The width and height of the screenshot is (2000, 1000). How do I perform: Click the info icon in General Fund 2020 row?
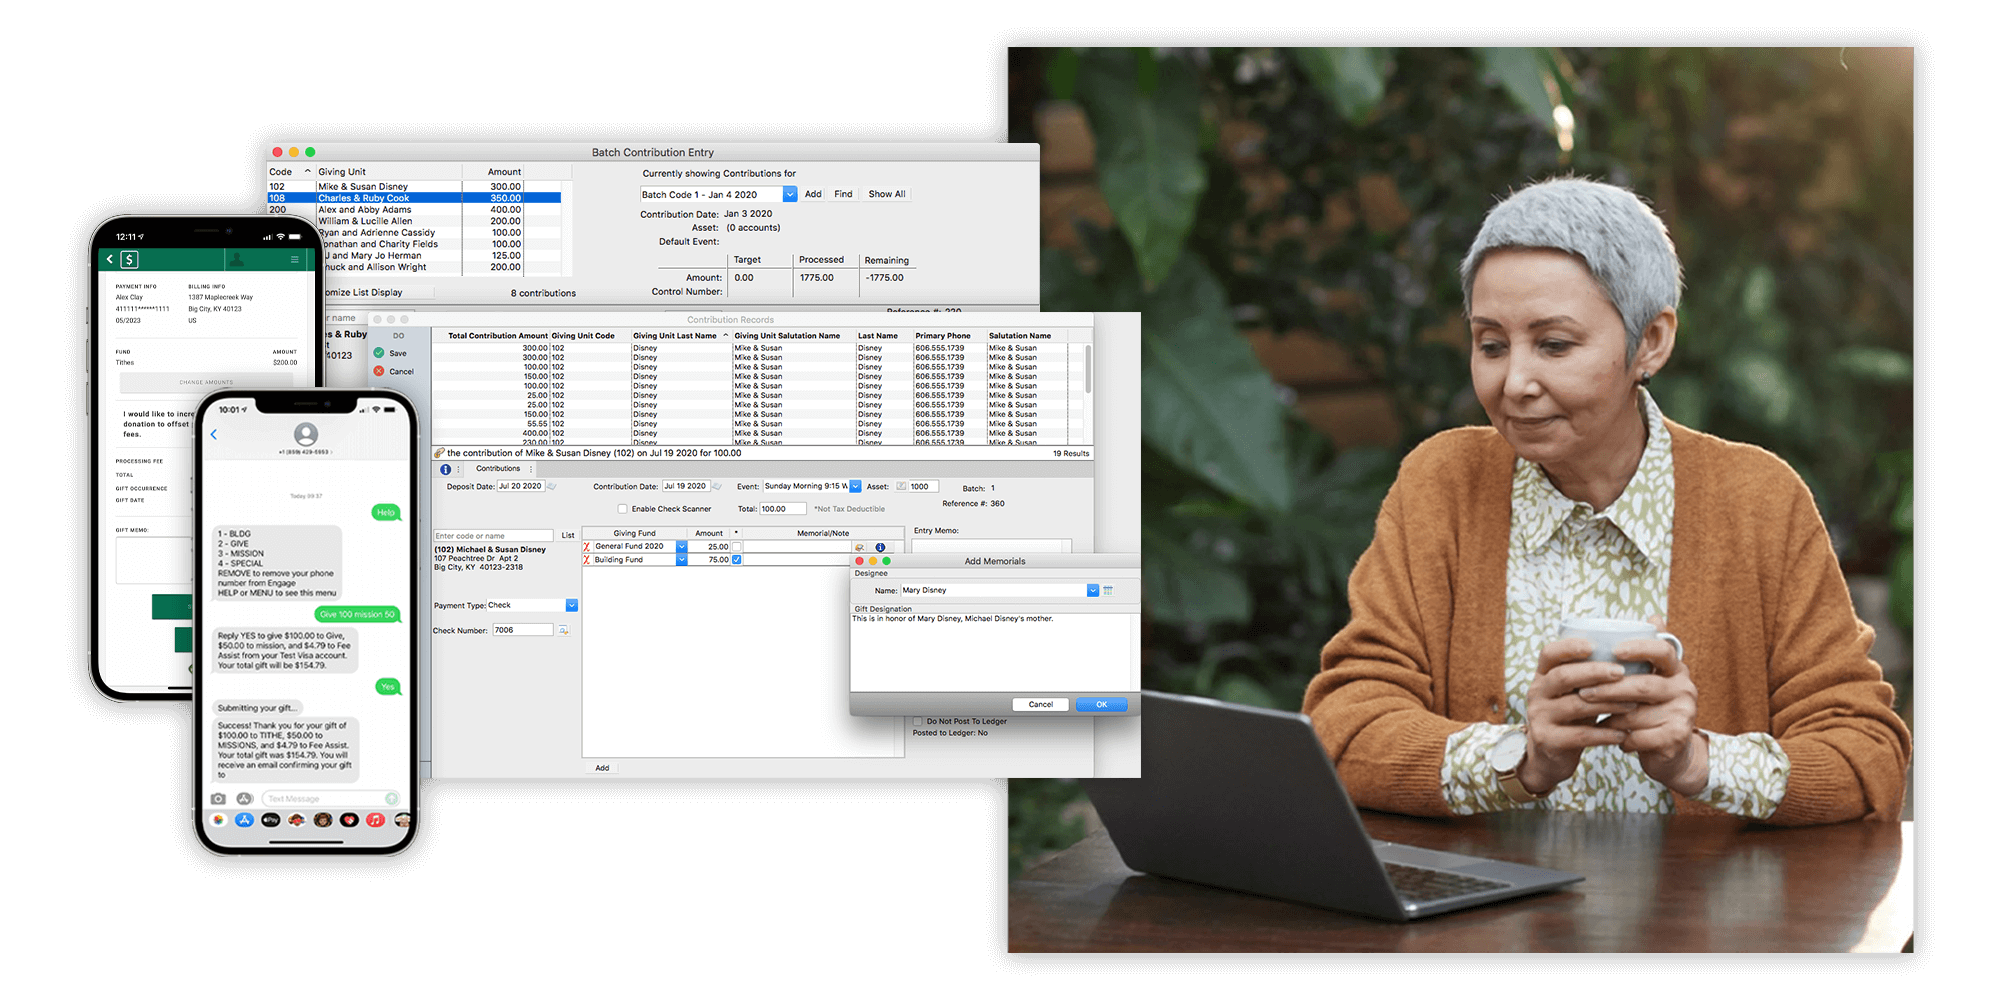click(x=880, y=547)
